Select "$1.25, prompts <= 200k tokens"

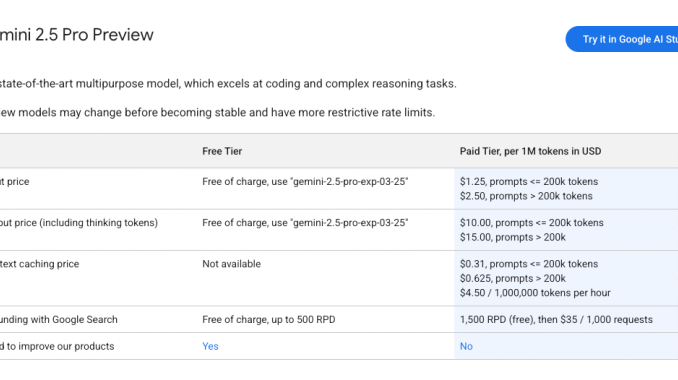tap(529, 182)
